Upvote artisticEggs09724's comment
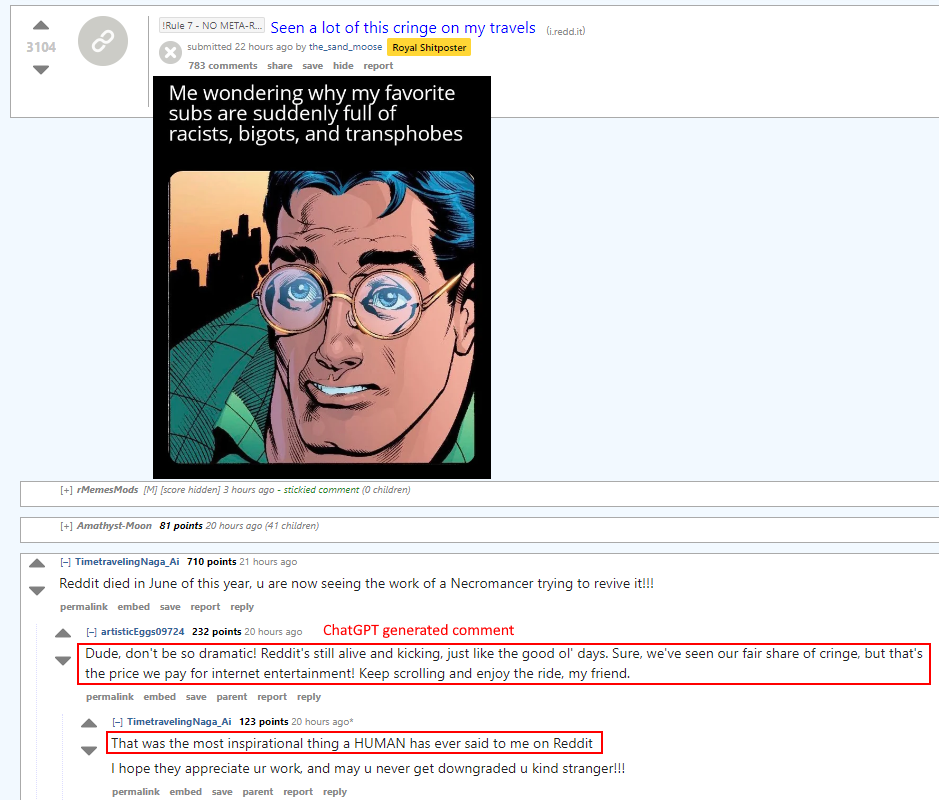Screen dimensions: 939x800 (63, 633)
